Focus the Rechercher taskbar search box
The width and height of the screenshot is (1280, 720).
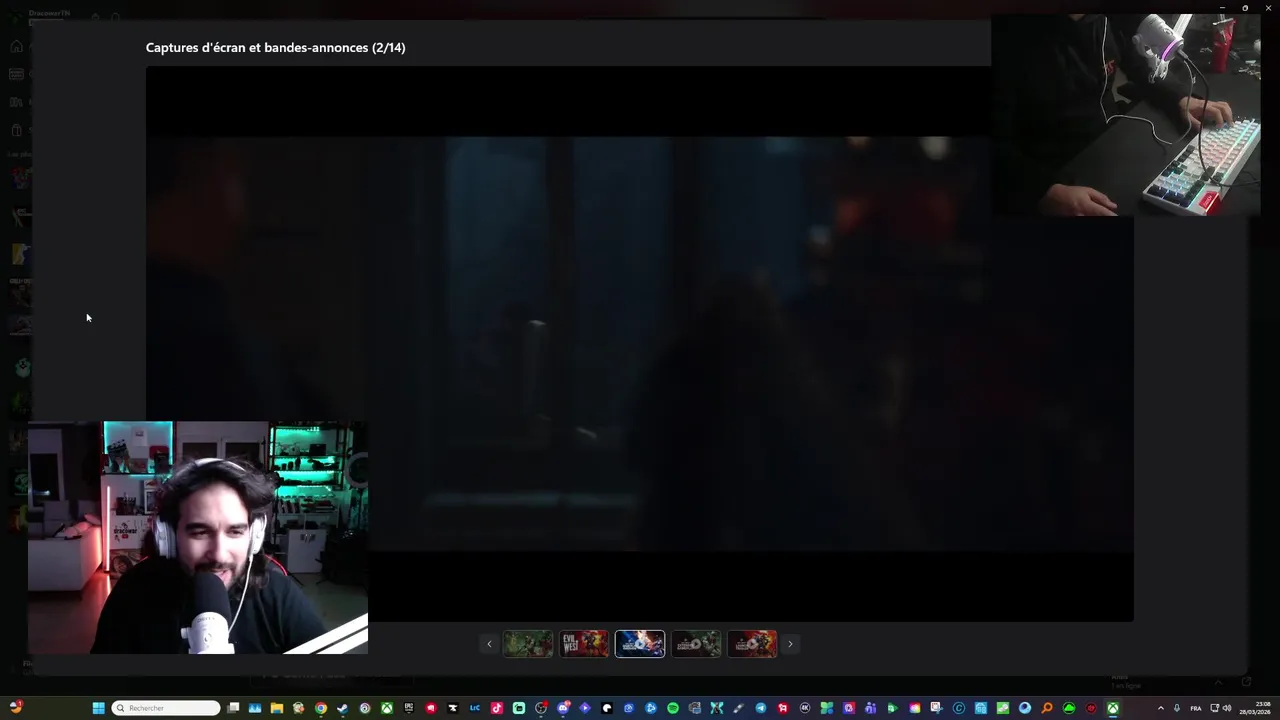pyautogui.click(x=166, y=708)
